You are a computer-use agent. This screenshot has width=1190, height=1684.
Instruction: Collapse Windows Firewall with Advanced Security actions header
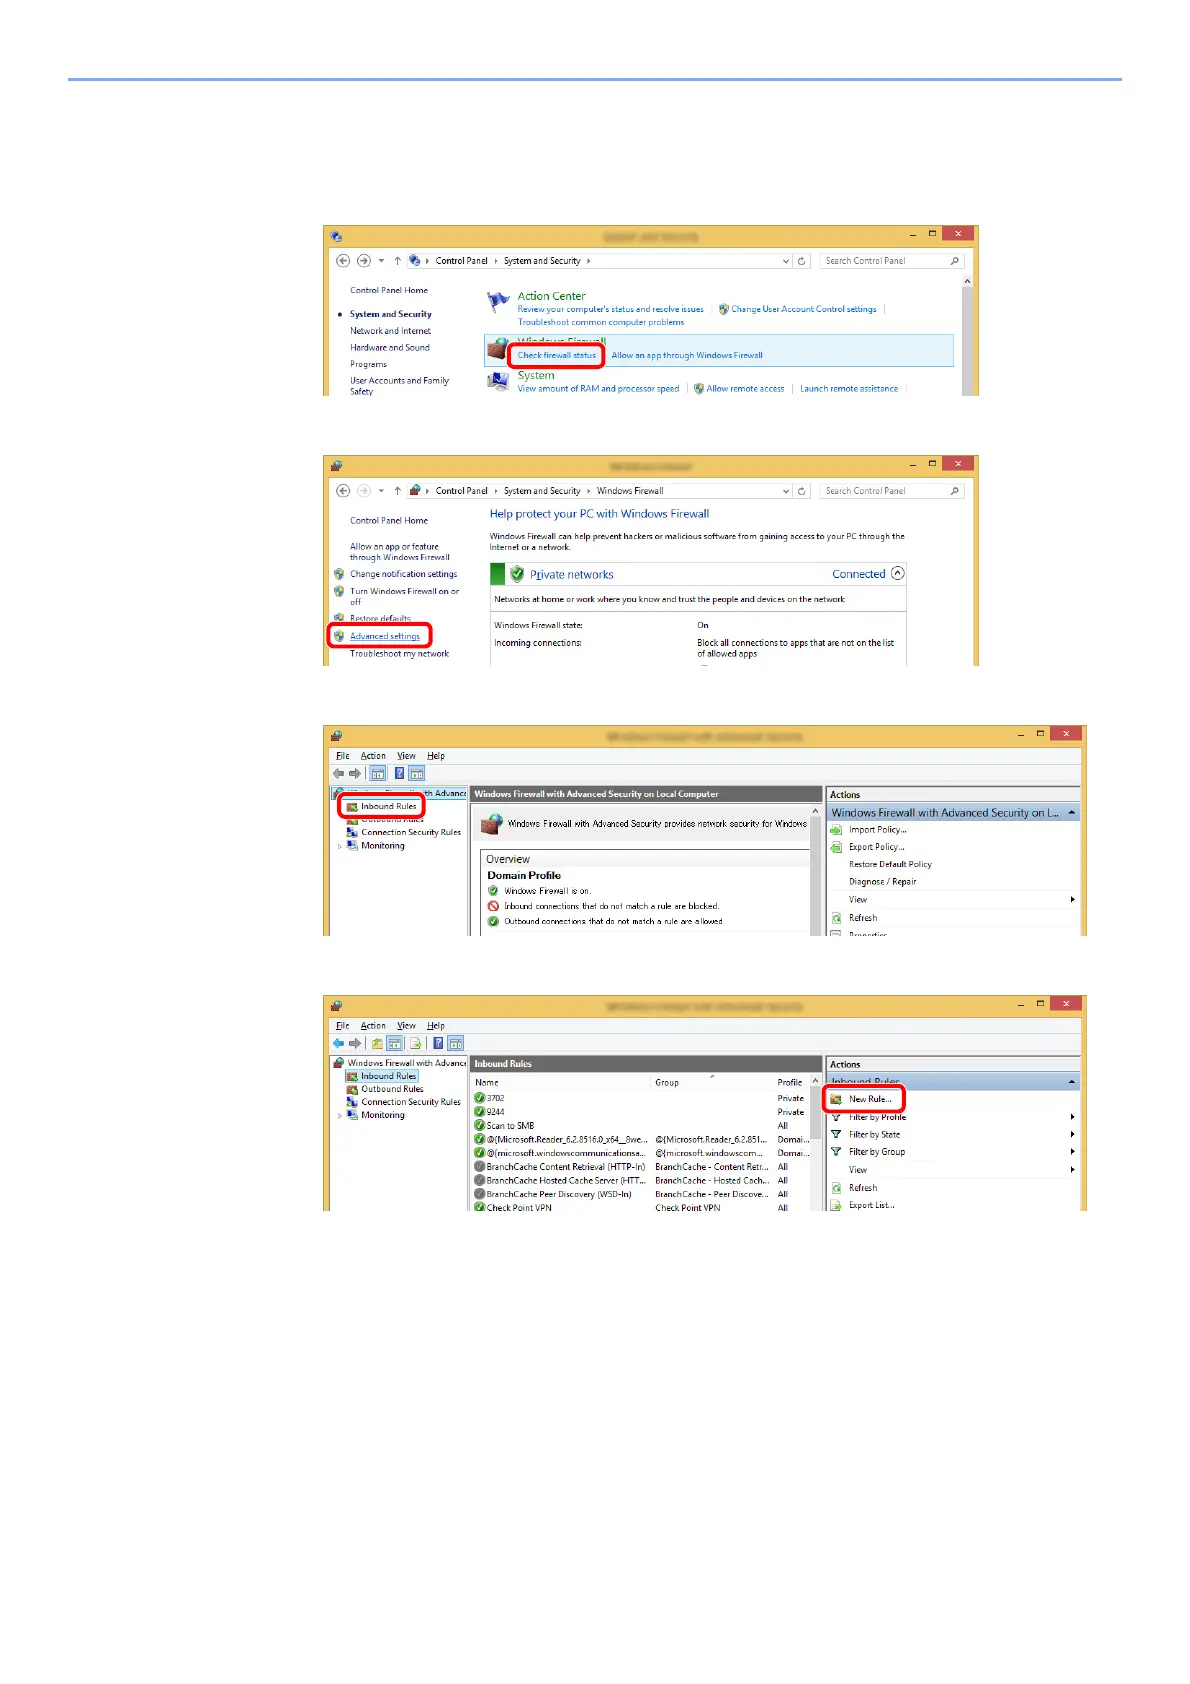[x=1072, y=813]
